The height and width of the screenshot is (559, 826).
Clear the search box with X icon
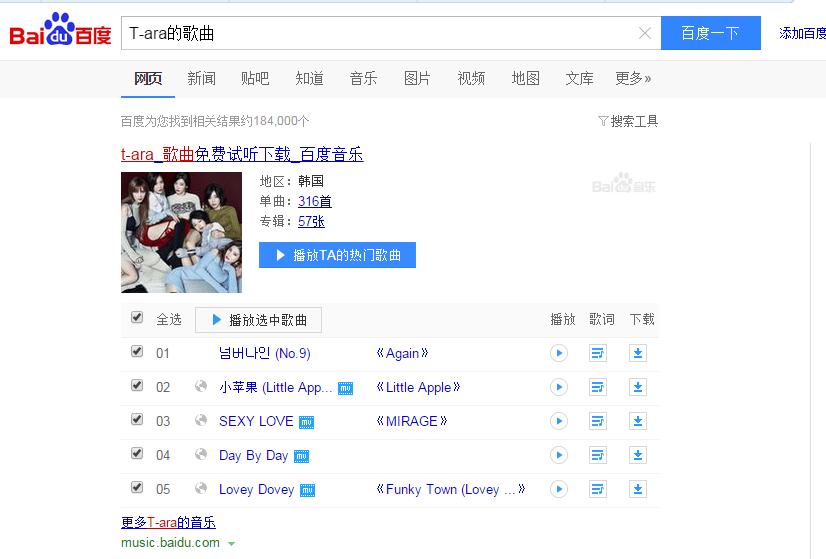point(645,33)
